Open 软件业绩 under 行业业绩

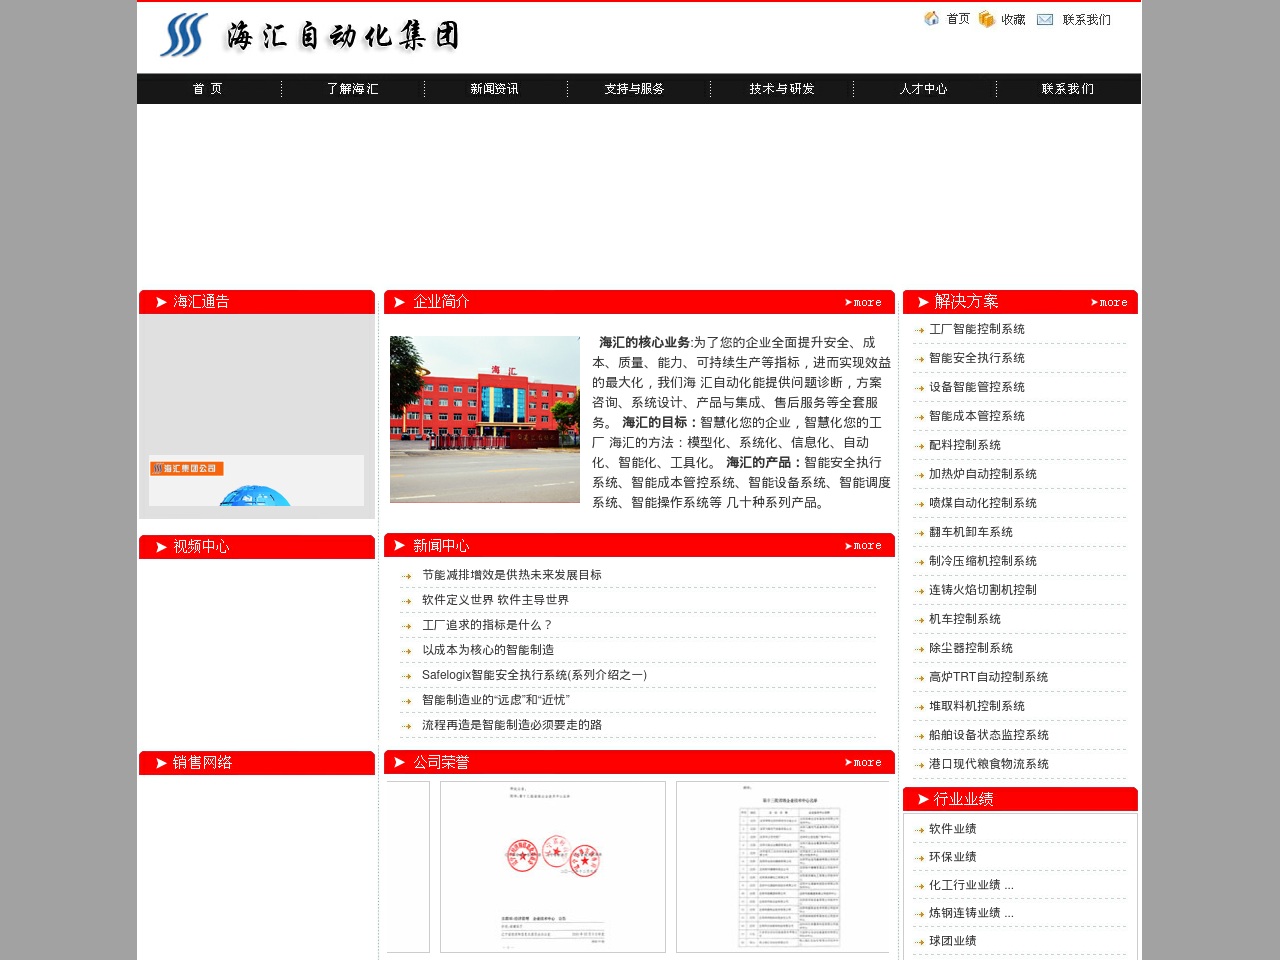click(x=953, y=829)
